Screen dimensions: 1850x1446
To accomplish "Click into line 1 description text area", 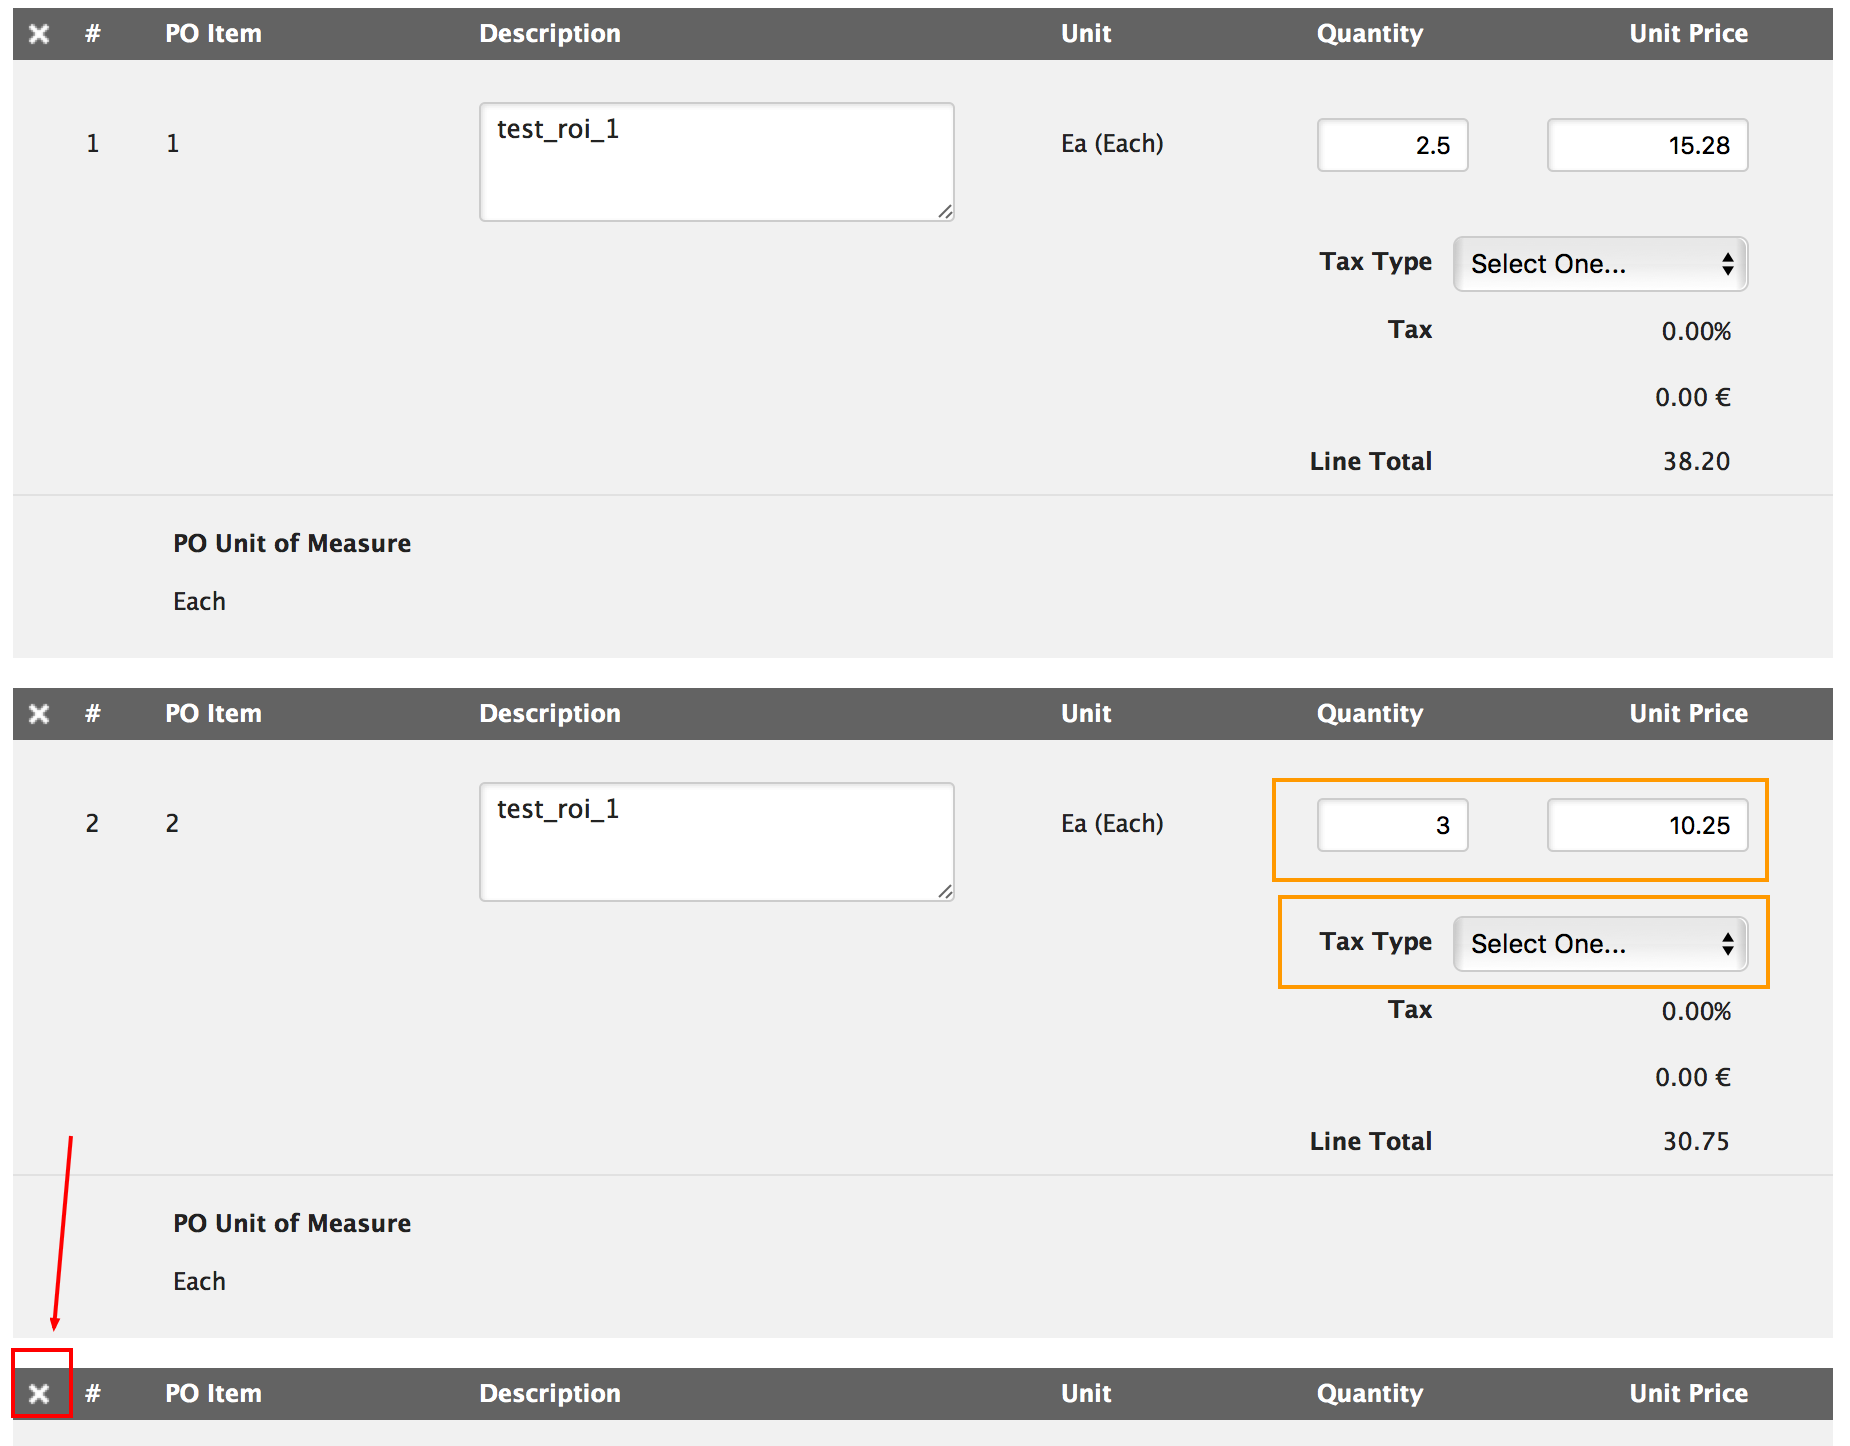I will pos(717,162).
